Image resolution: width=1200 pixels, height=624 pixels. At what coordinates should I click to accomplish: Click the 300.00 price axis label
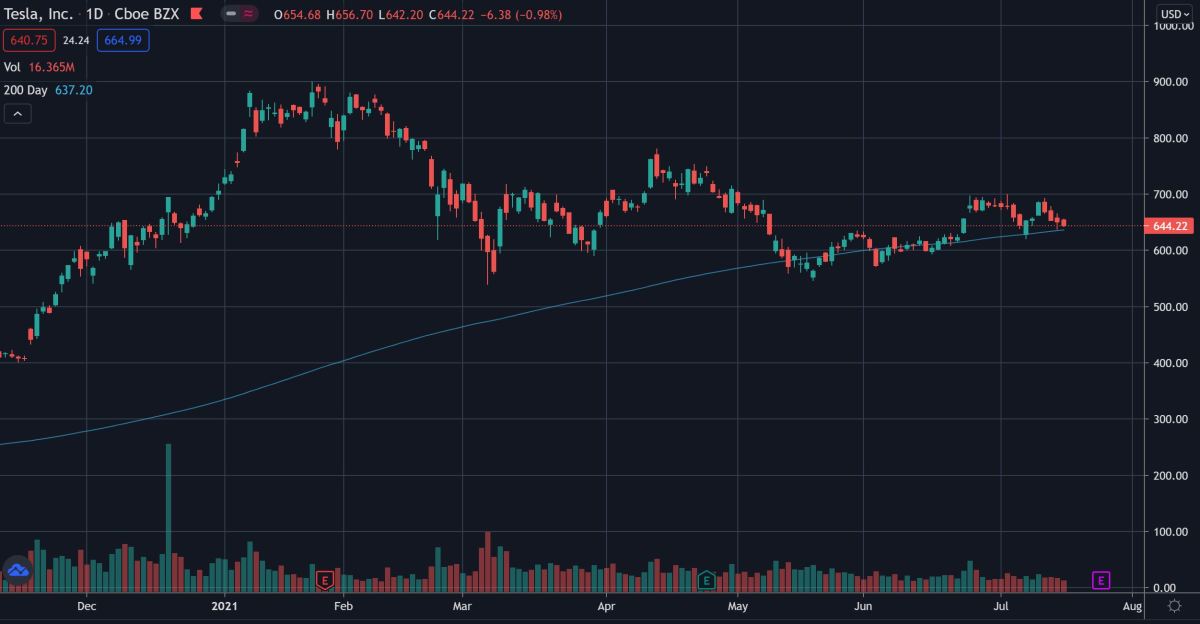pos(1170,420)
